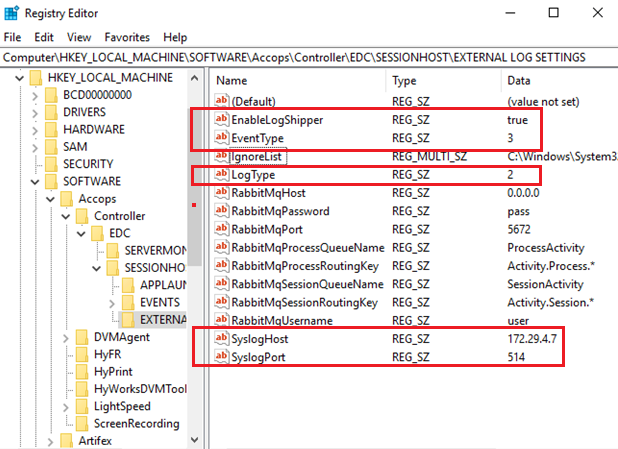Click the tree scrollbar up arrow
The height and width of the screenshot is (449, 618).
coord(194,78)
